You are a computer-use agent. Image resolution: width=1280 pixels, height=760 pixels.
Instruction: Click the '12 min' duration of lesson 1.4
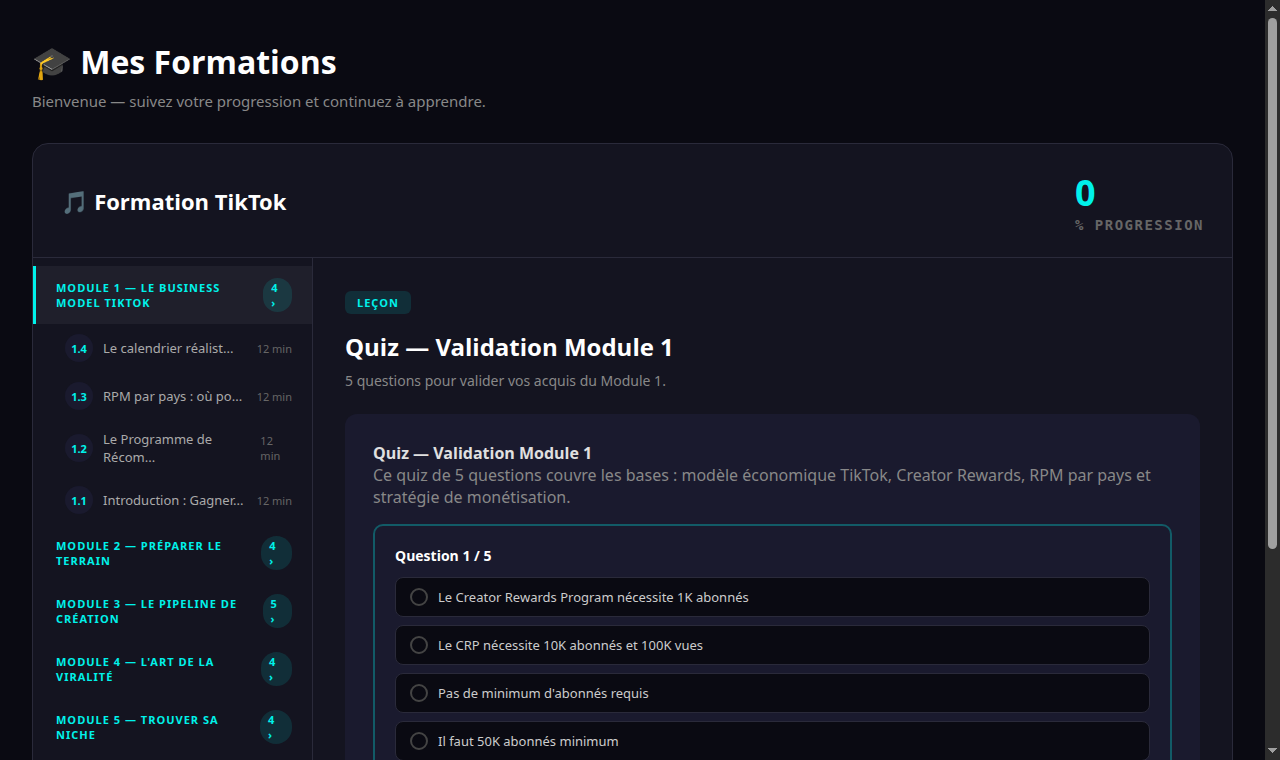(274, 349)
